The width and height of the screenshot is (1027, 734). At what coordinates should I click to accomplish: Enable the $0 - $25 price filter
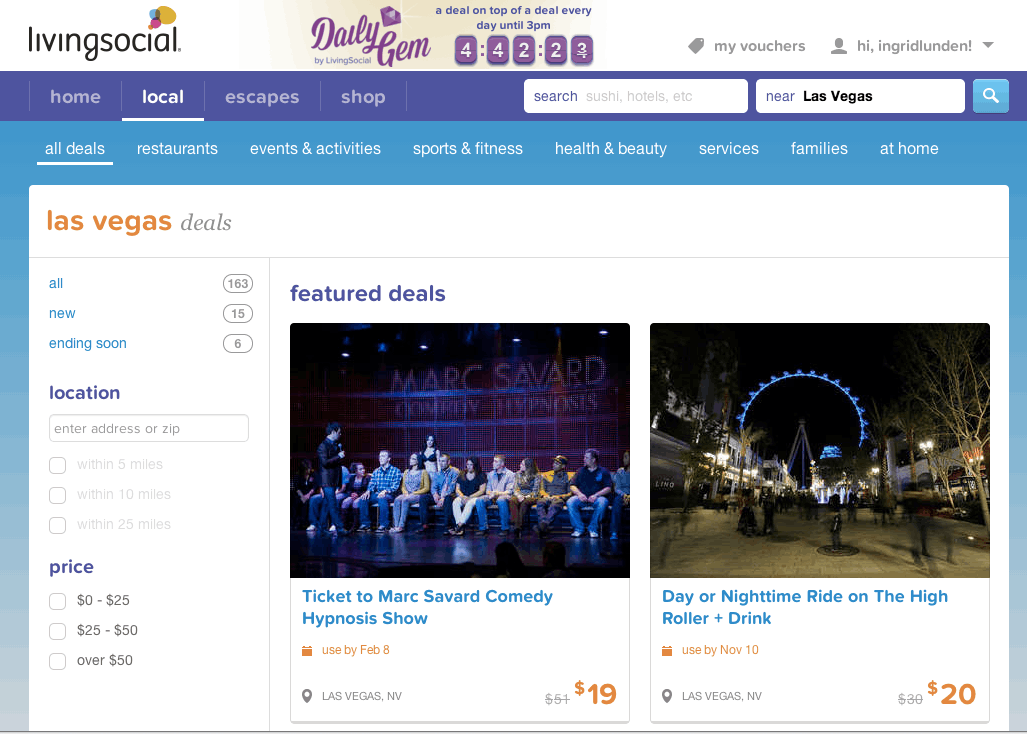[58, 601]
